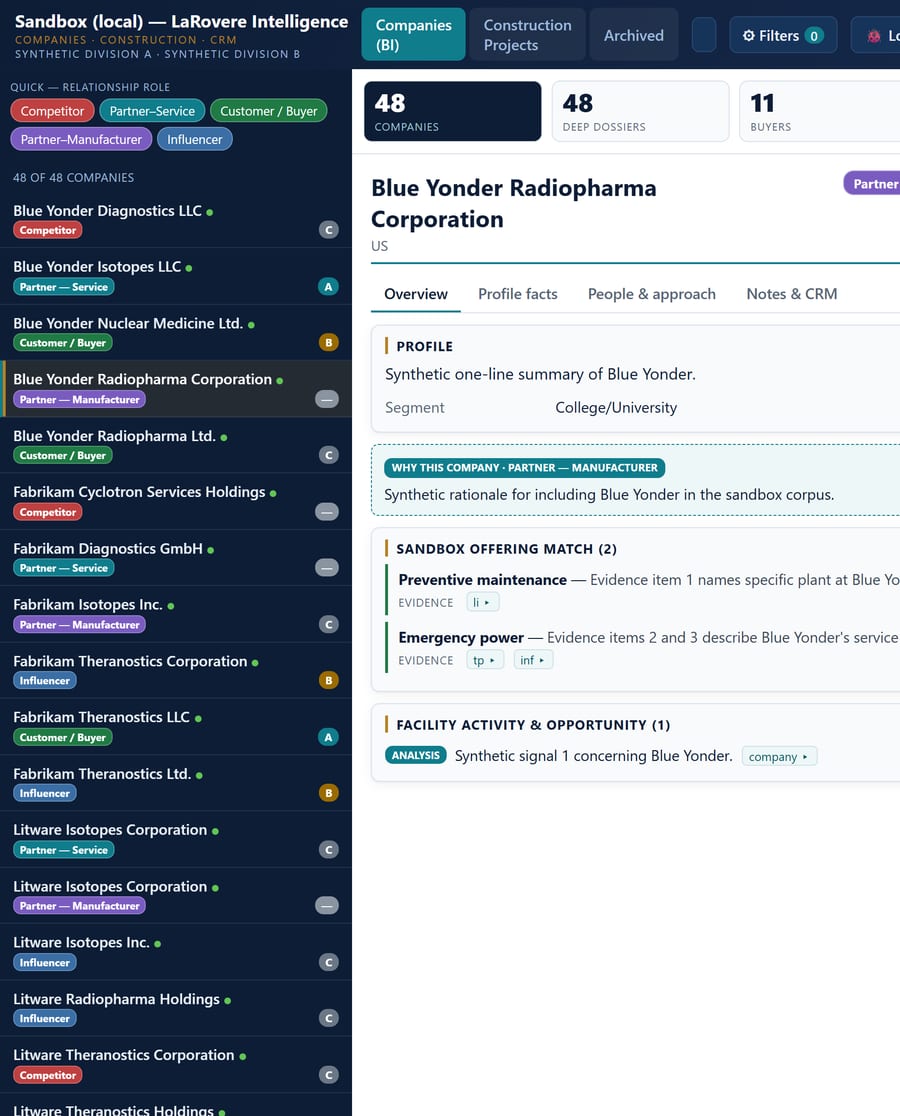
Task: Select the Fabrikam Theranostics LLC company name
Action: (102, 717)
